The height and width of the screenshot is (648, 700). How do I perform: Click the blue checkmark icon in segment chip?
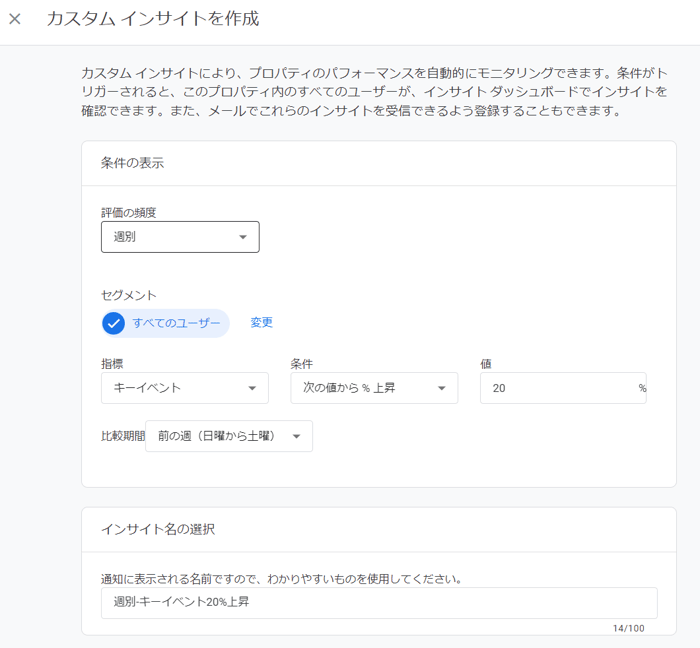(x=113, y=323)
